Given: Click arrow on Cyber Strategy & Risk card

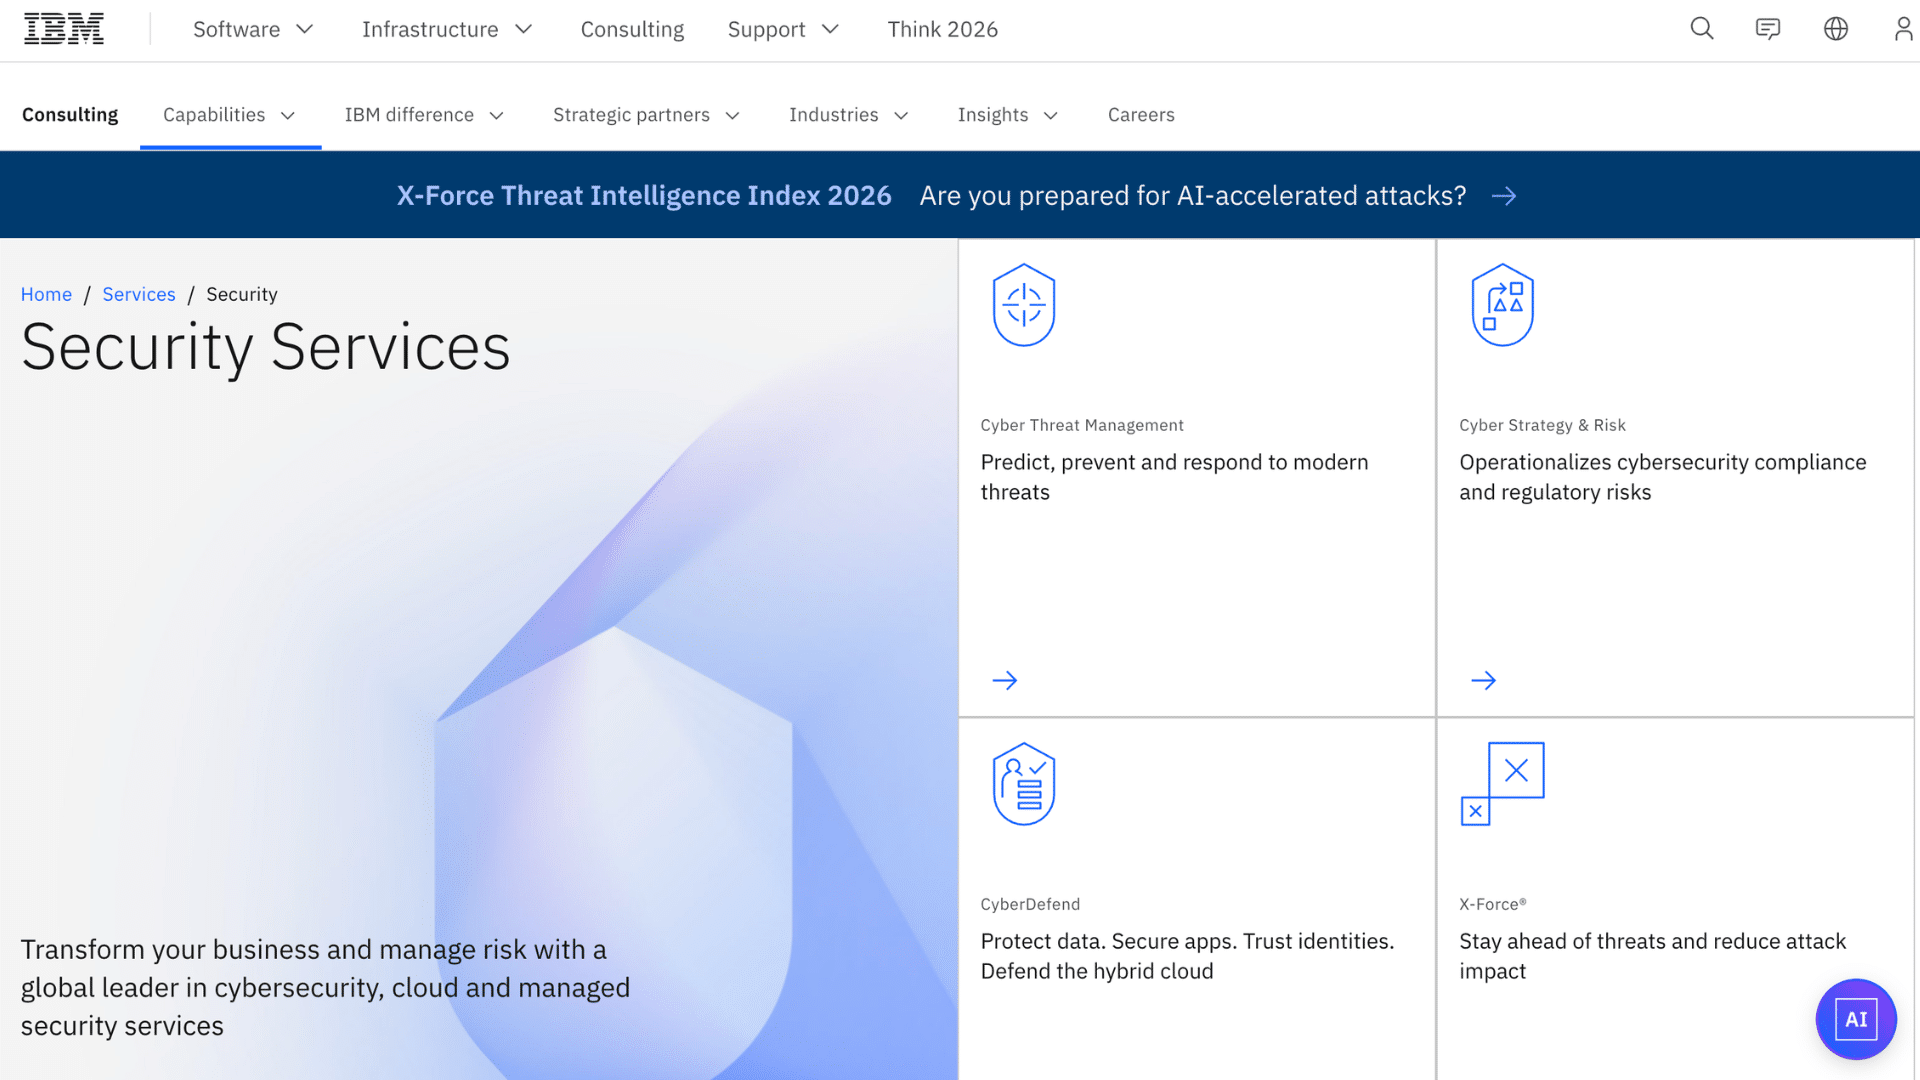Looking at the screenshot, I should click(1484, 681).
